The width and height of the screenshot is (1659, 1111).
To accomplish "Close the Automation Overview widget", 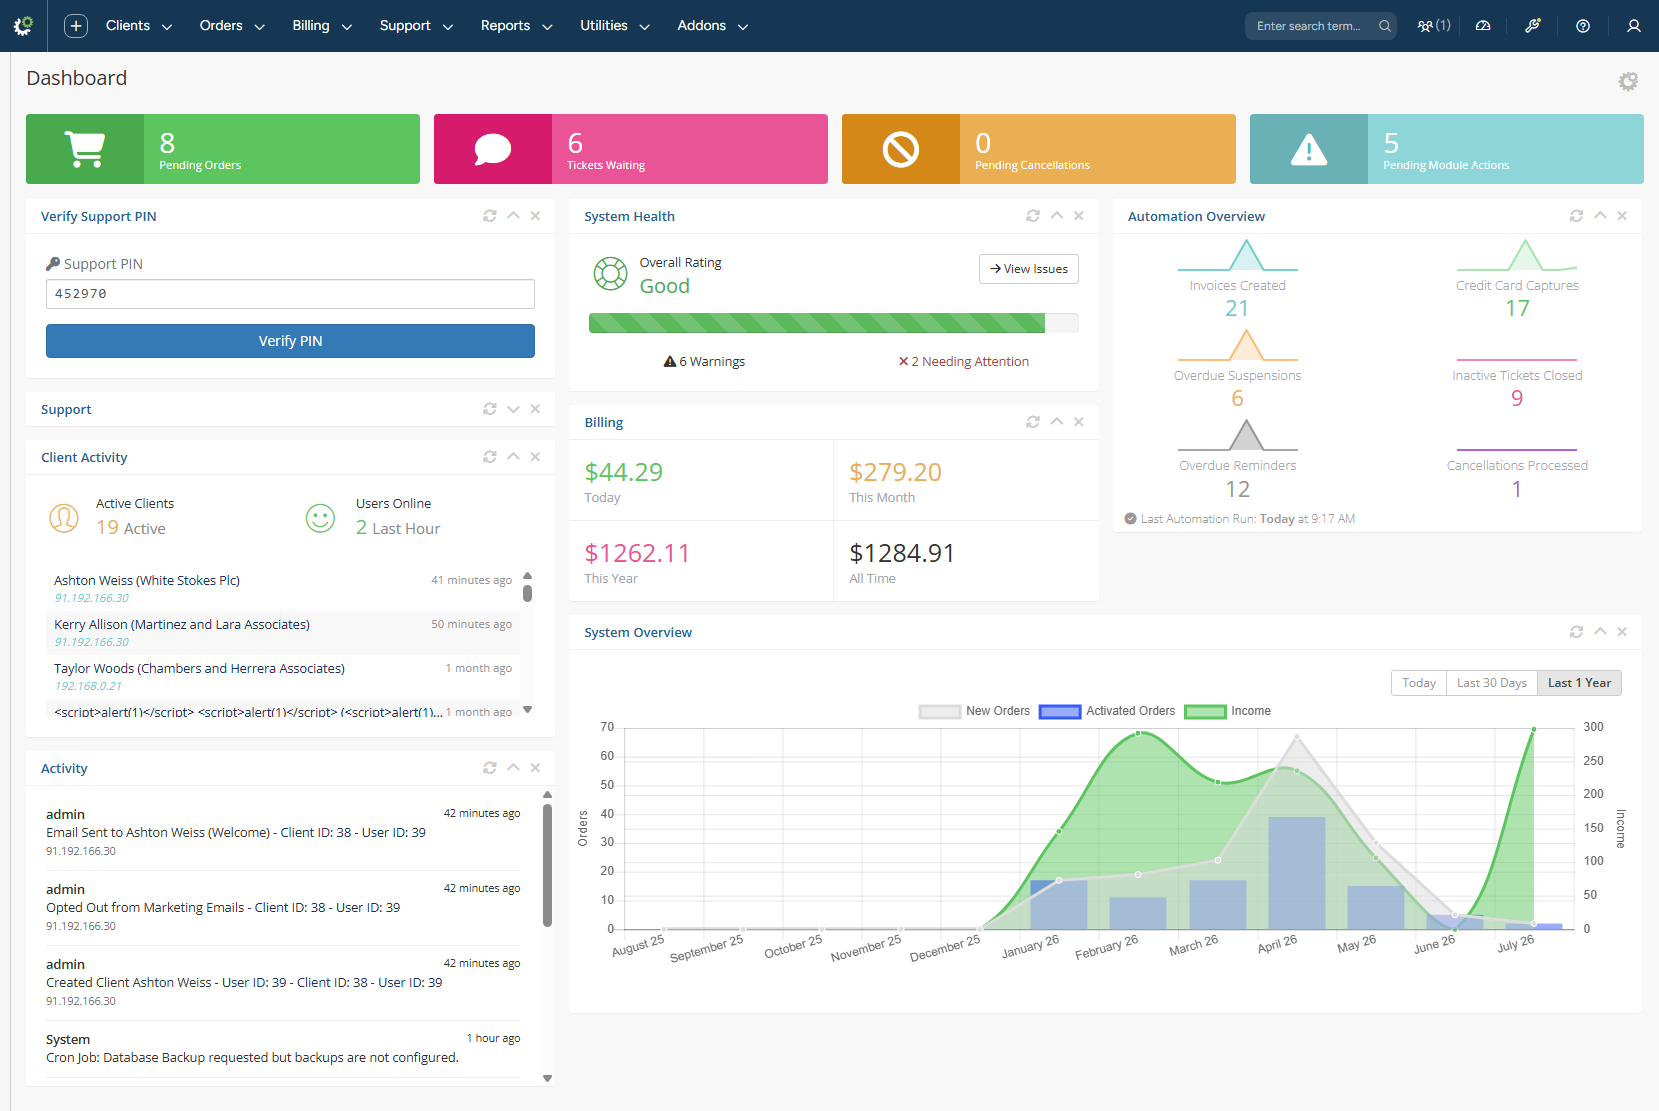I will (x=1622, y=216).
